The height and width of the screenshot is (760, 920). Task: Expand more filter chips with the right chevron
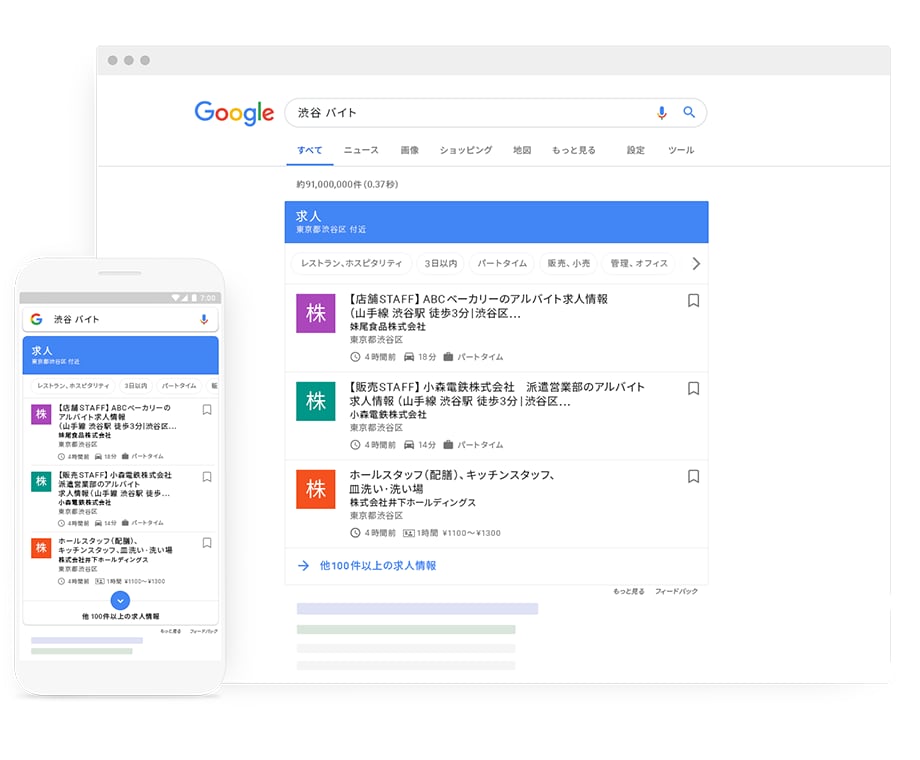pyautogui.click(x=696, y=264)
